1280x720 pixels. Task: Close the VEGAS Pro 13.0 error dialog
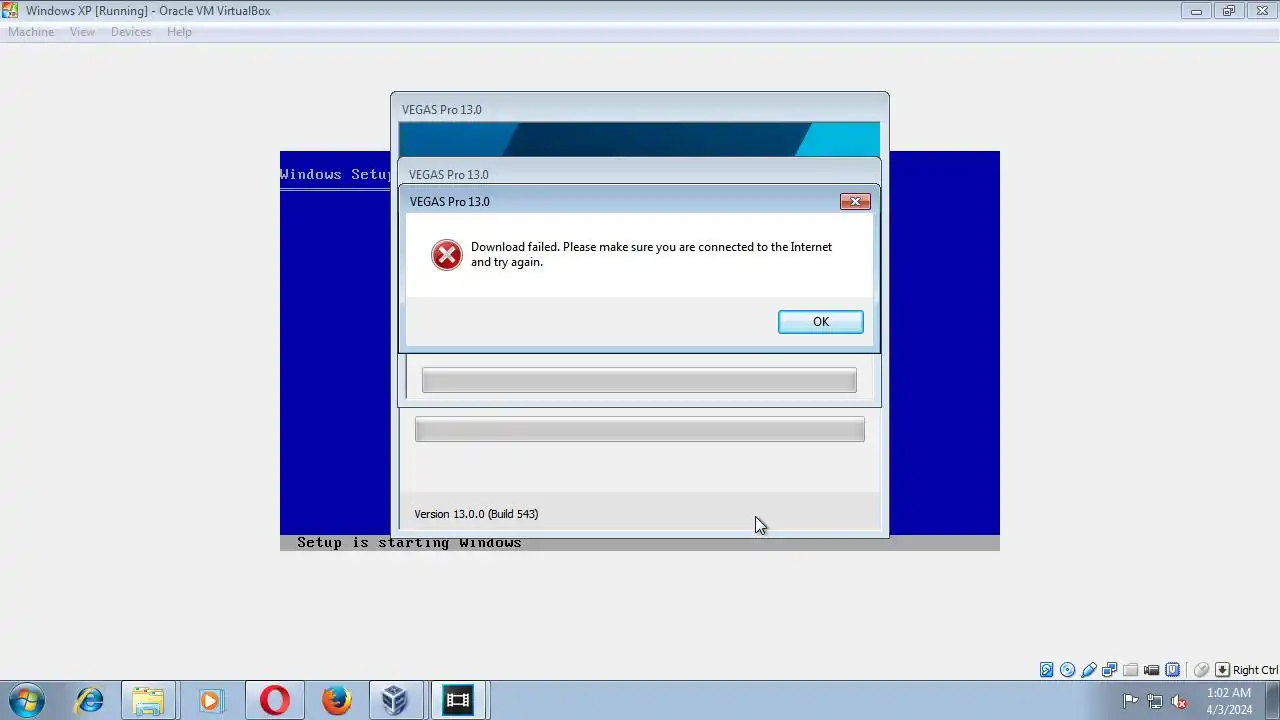(855, 201)
